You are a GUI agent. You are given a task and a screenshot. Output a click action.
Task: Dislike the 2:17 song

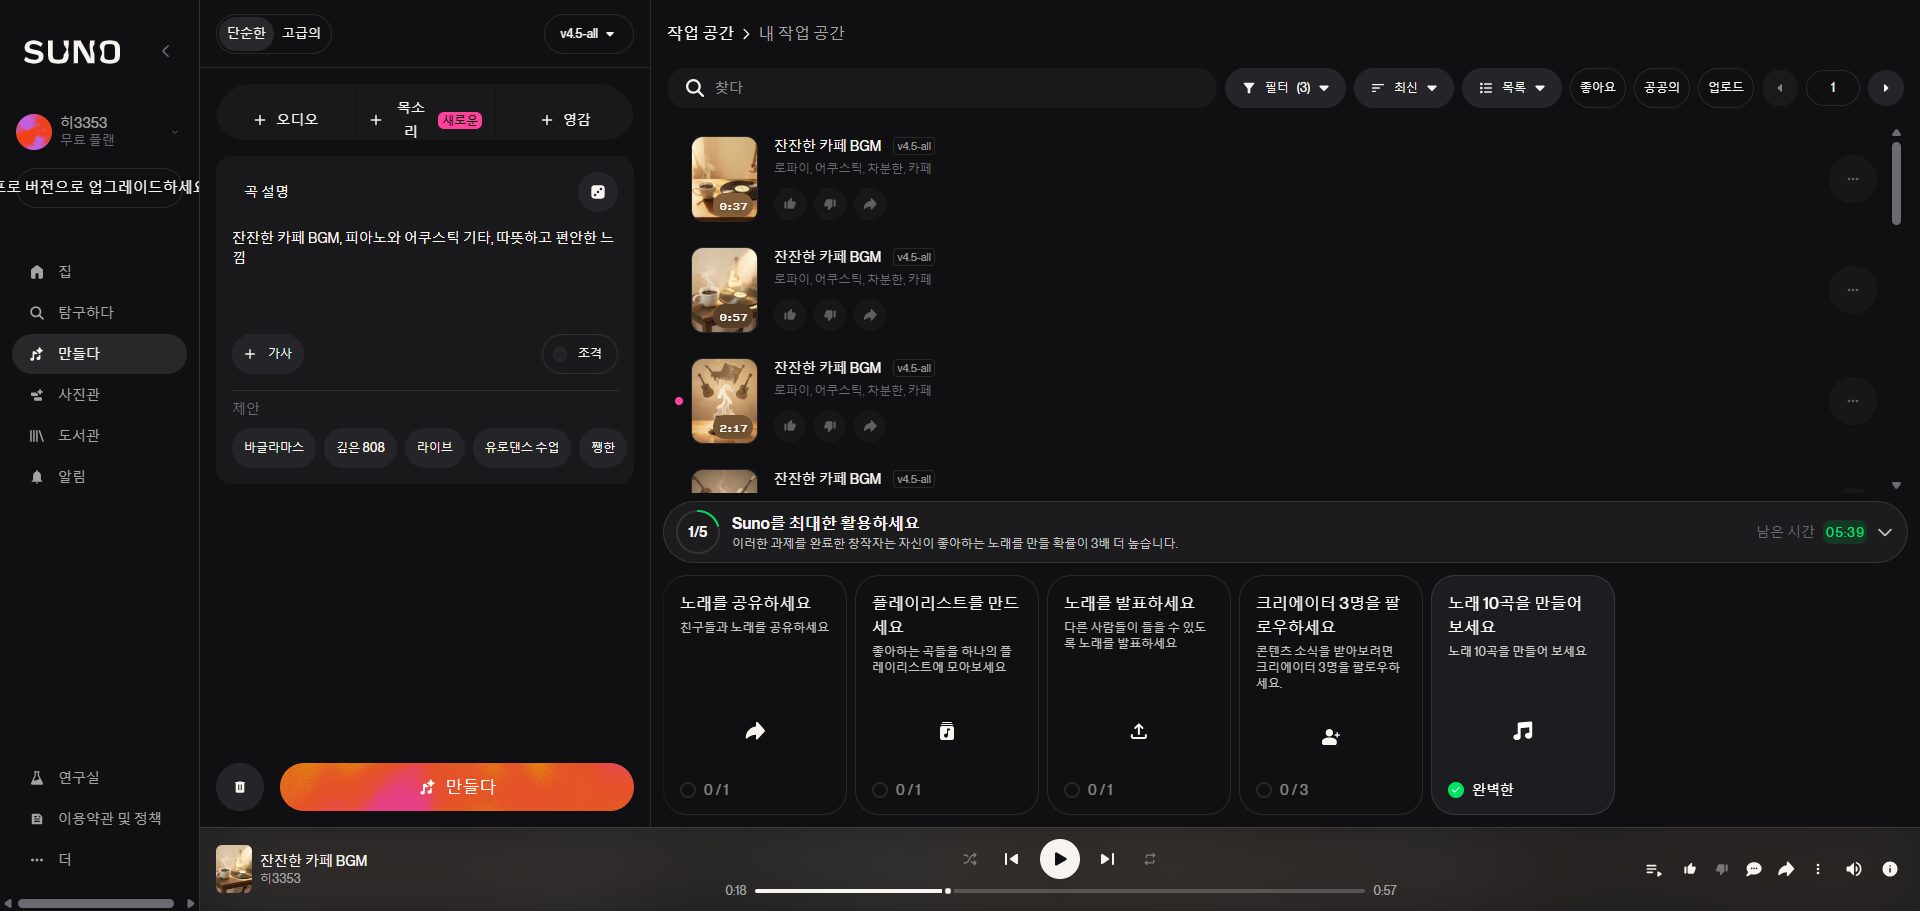830,426
